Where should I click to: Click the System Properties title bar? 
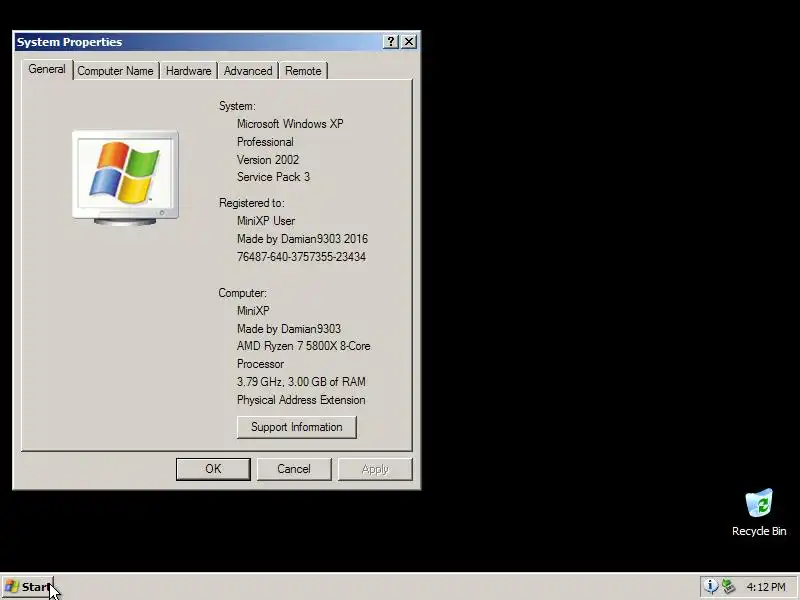[199, 42]
